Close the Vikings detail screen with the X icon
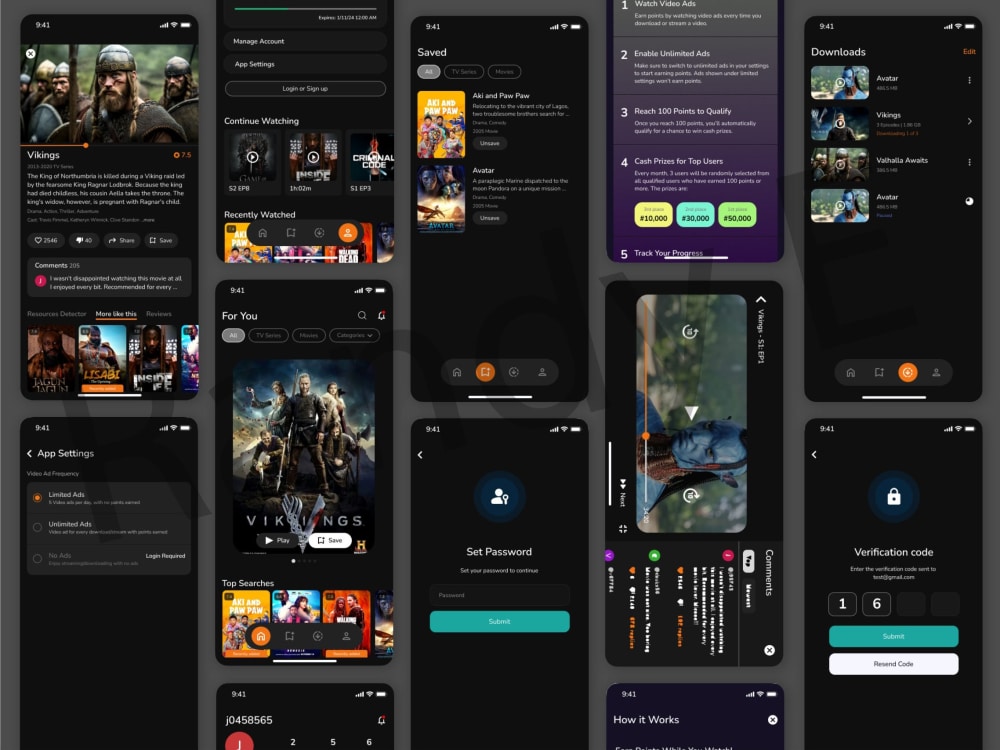This screenshot has height=750, width=1000. (31, 54)
